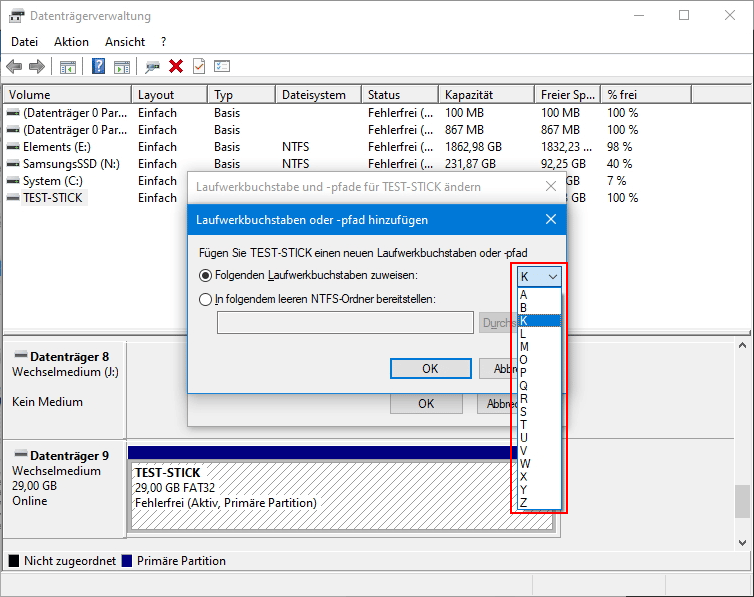Click Abbrechen in the background ändern dialog
The height and width of the screenshot is (597, 754).
[497, 404]
